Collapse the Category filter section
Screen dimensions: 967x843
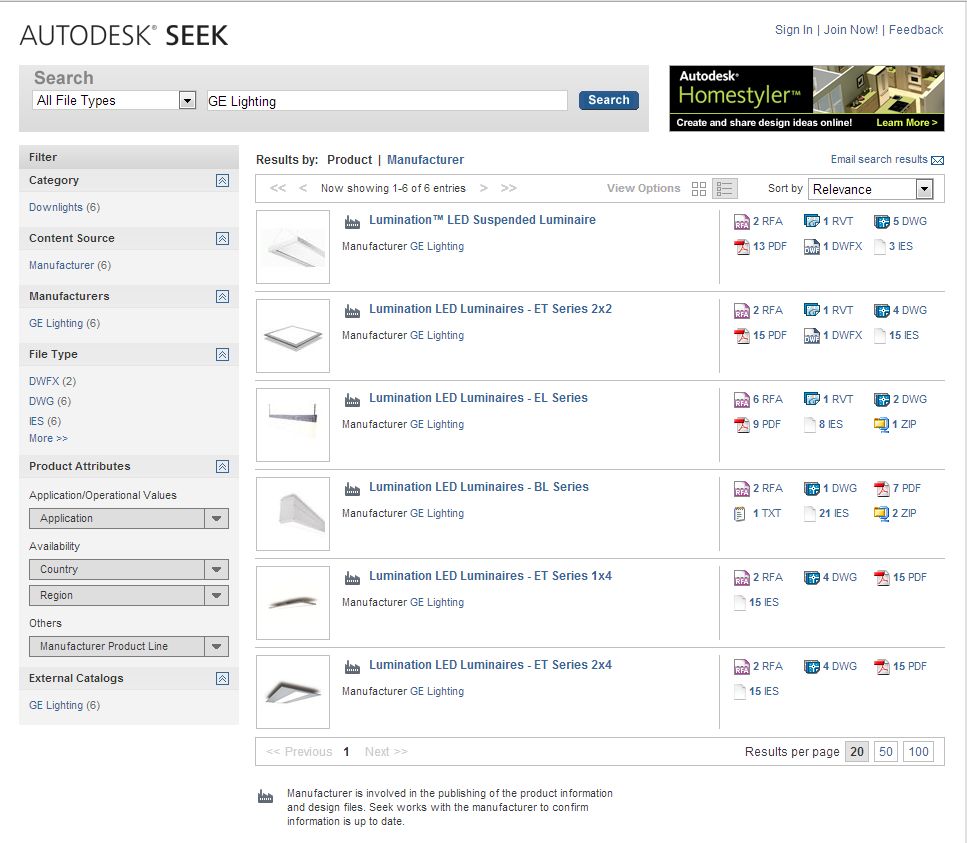click(x=223, y=180)
